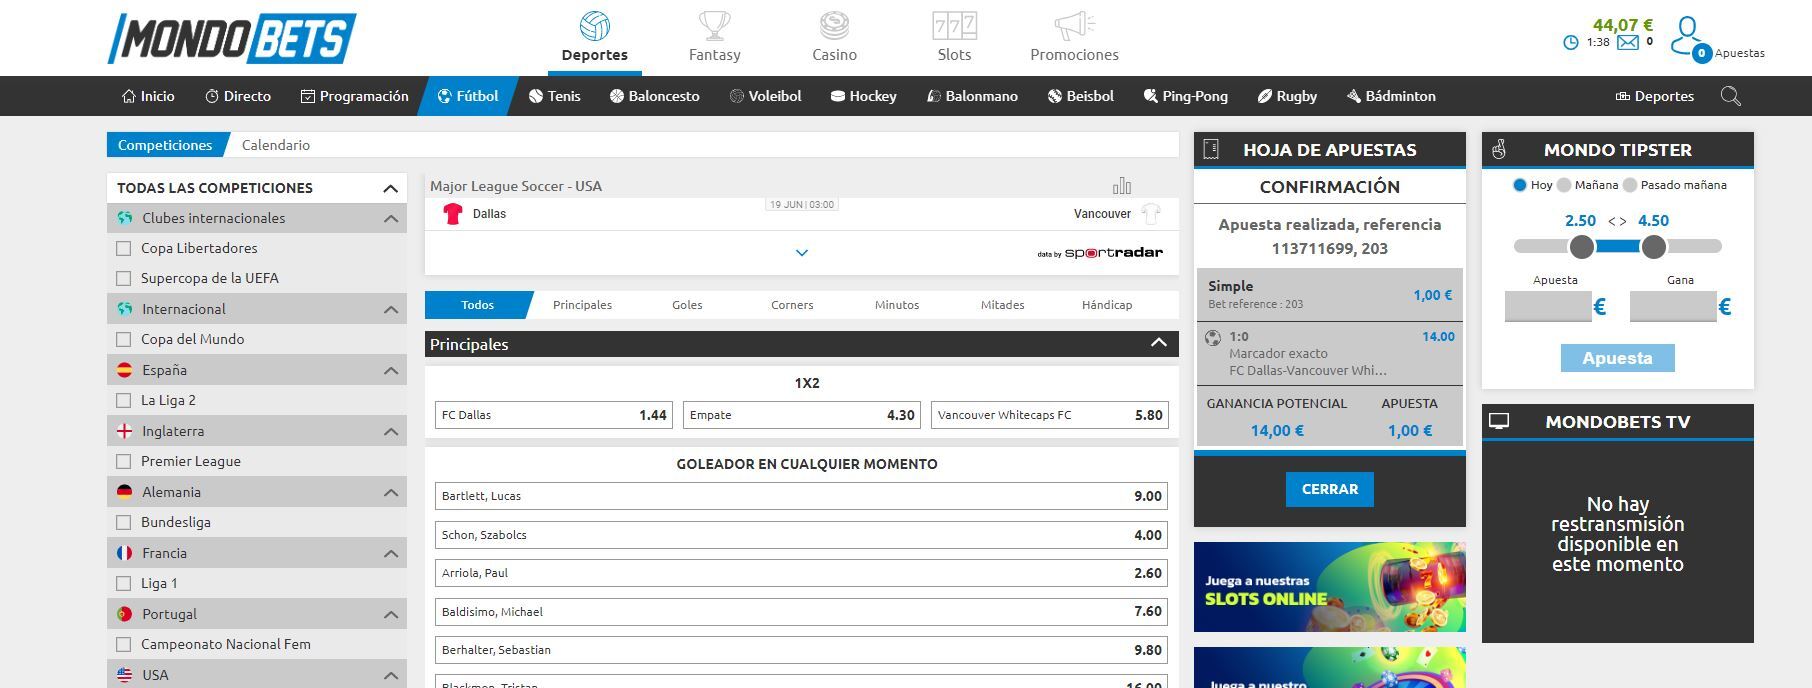
Task: Click the soccer ball icon beside 1:0 bet
Action: pyautogui.click(x=1213, y=338)
